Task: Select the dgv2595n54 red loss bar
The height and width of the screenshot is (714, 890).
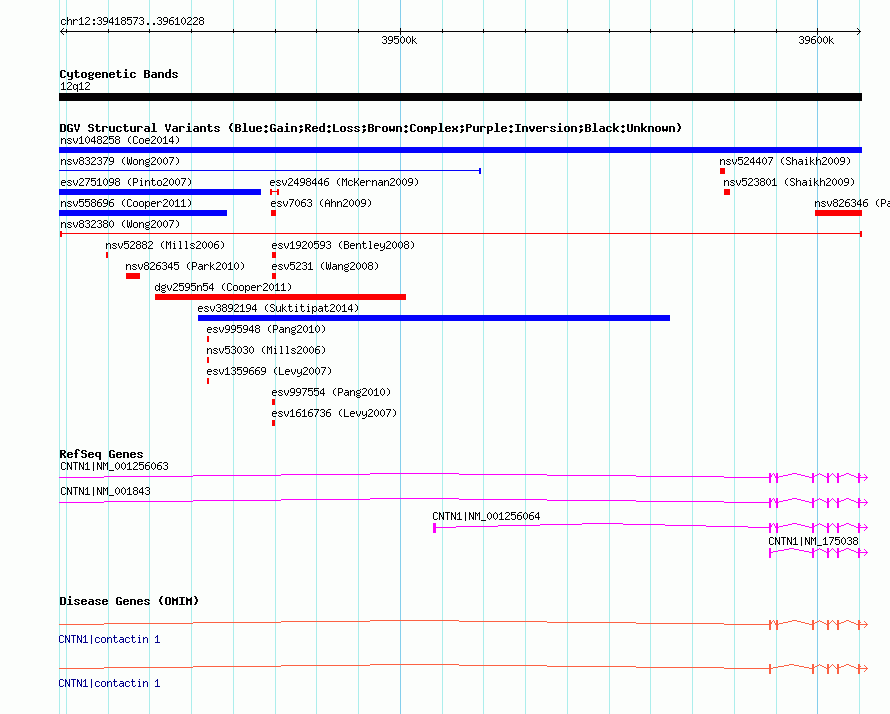Action: click(x=280, y=297)
